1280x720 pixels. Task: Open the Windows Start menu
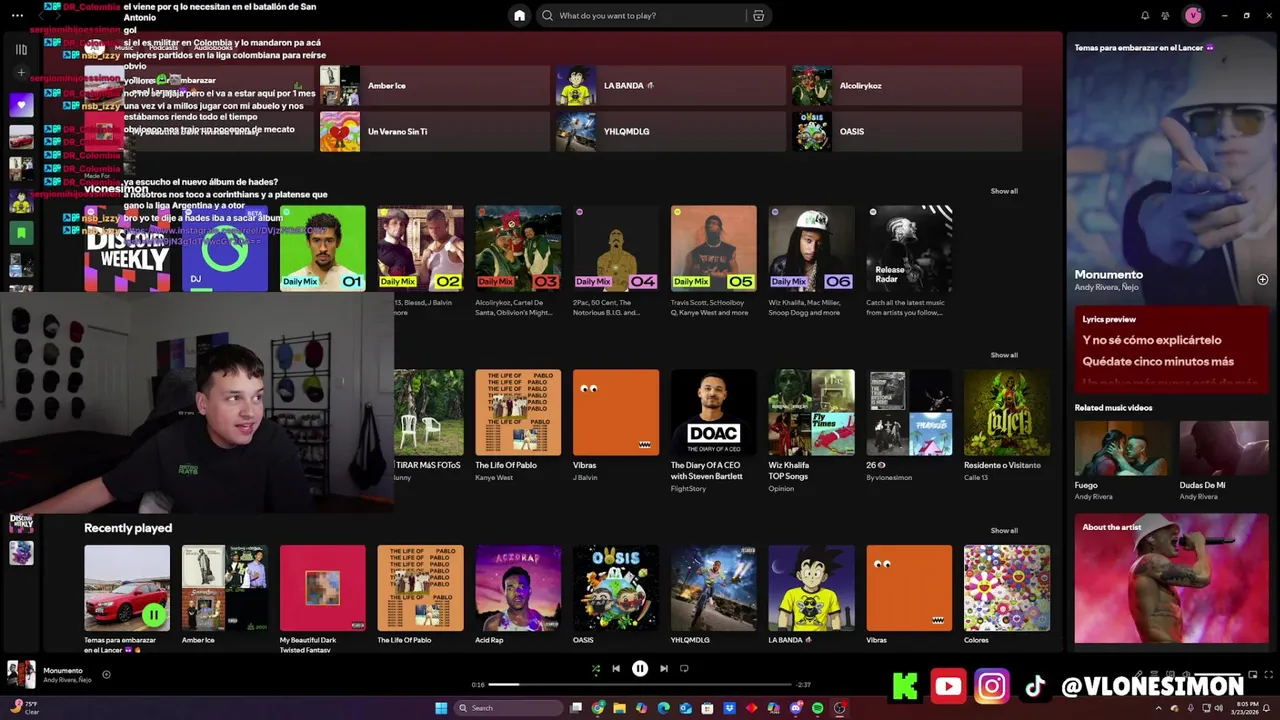441,708
